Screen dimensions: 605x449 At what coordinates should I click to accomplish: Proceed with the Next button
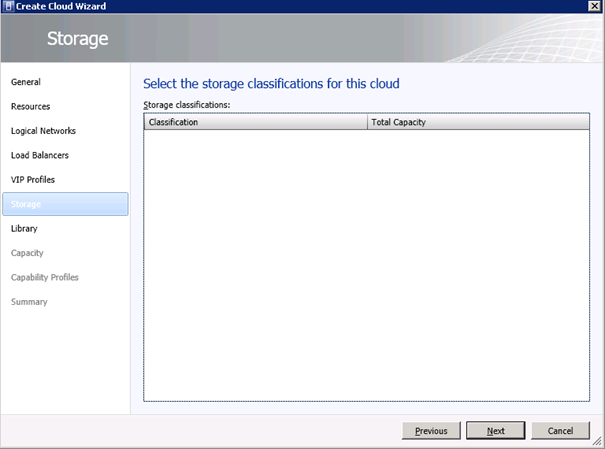coord(495,430)
